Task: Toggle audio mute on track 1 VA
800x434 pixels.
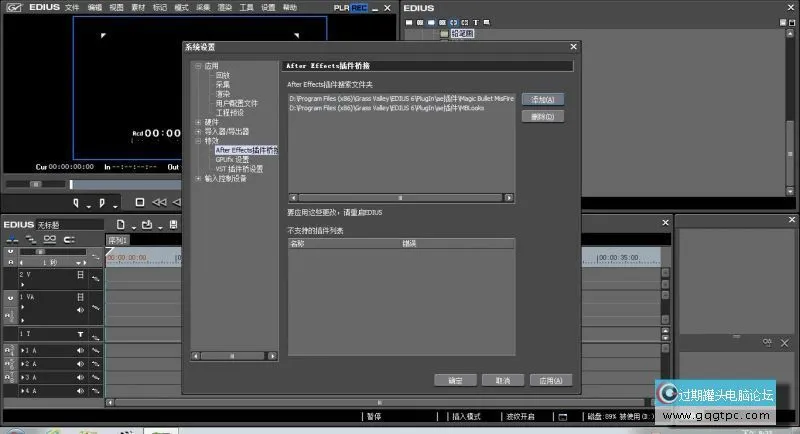Action: pyautogui.click(x=80, y=310)
